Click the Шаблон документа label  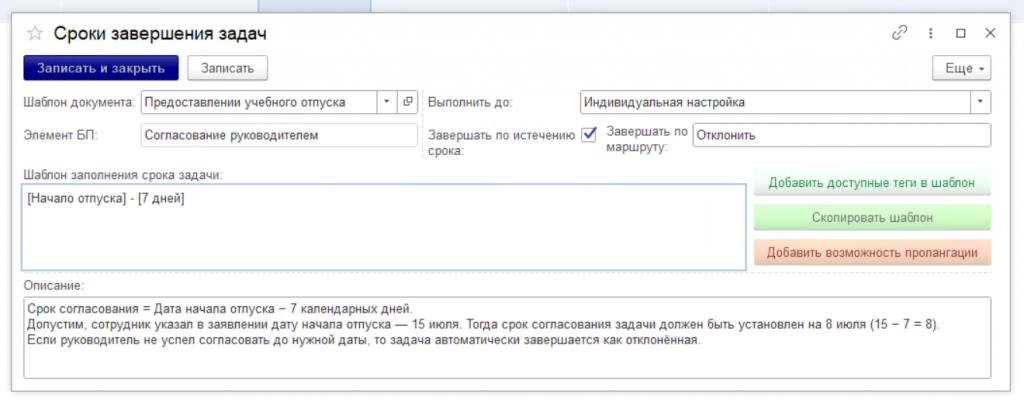(79, 102)
